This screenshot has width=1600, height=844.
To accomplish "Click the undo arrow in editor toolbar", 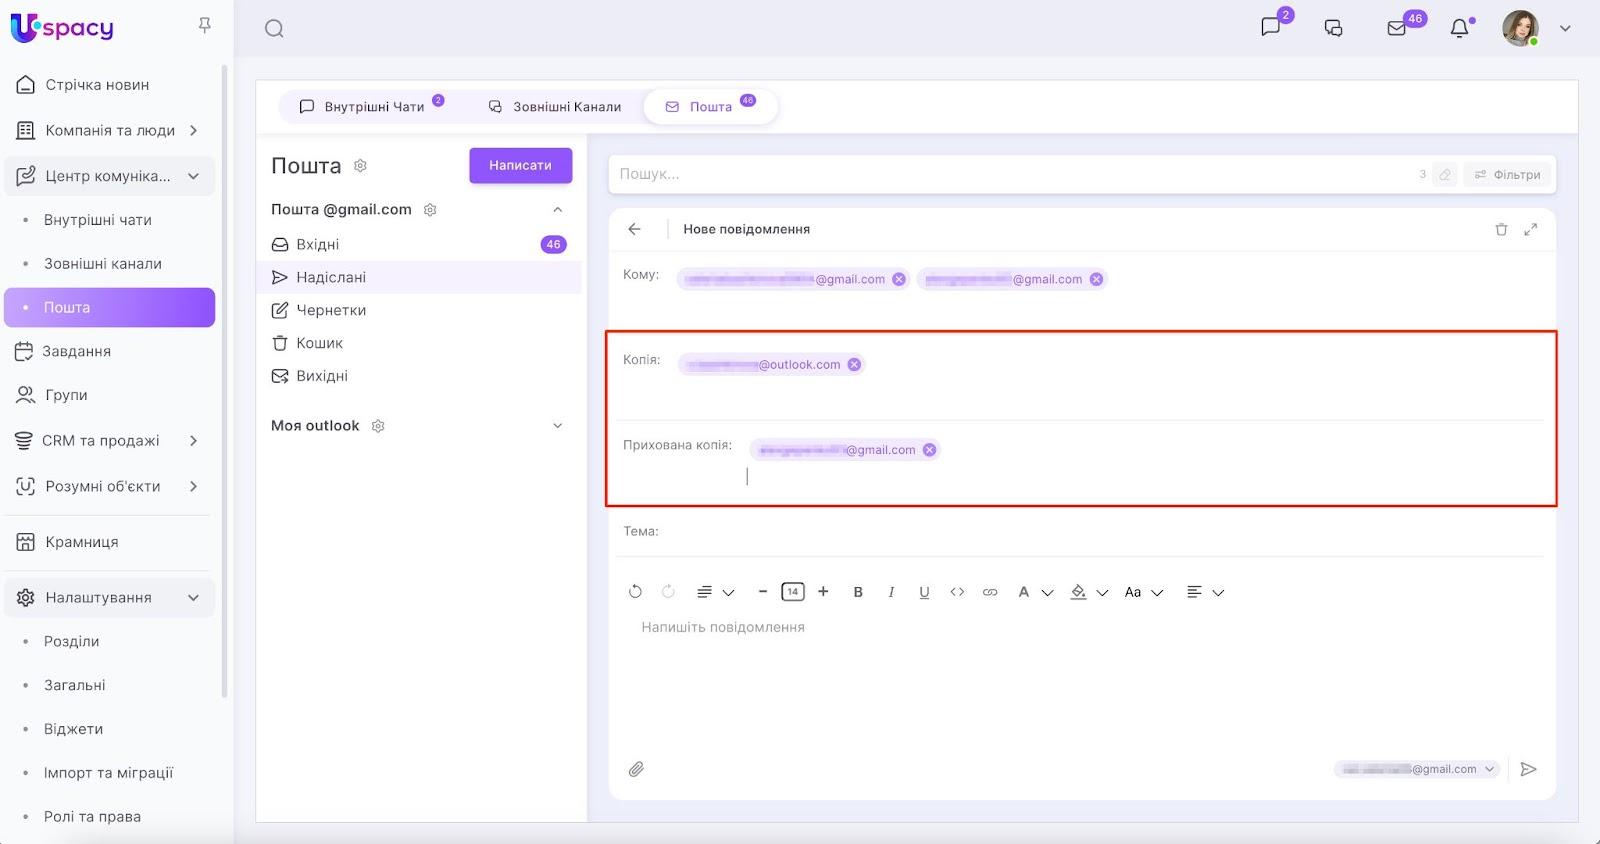I will point(635,592).
